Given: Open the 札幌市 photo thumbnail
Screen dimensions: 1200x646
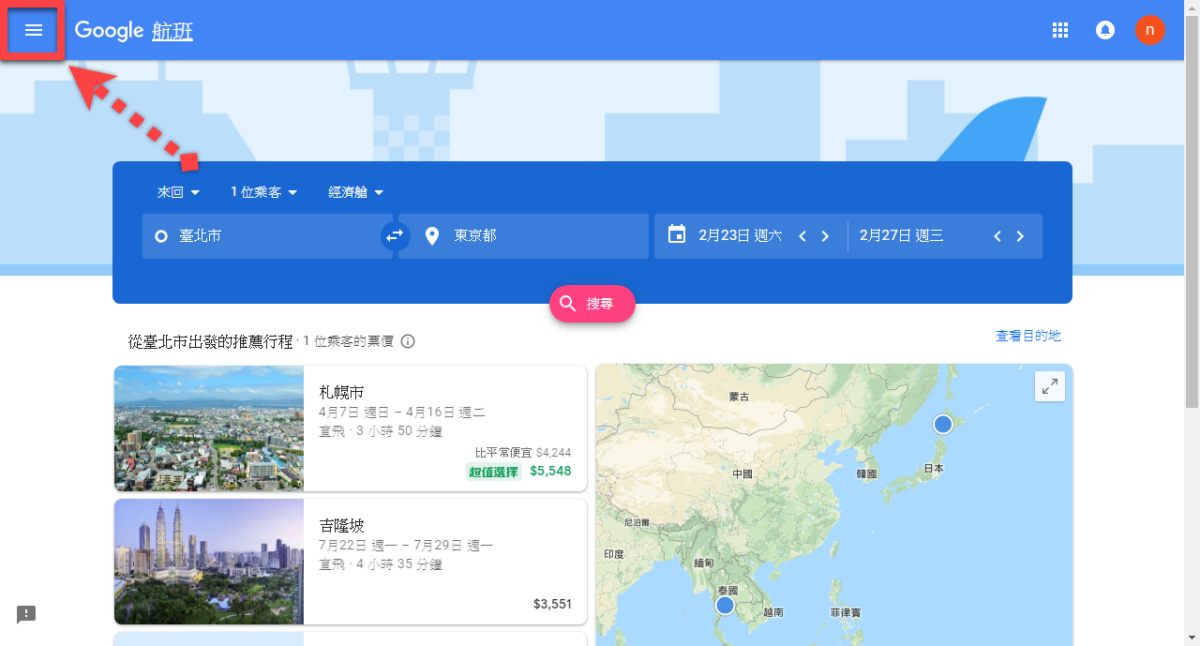Looking at the screenshot, I should [209, 428].
